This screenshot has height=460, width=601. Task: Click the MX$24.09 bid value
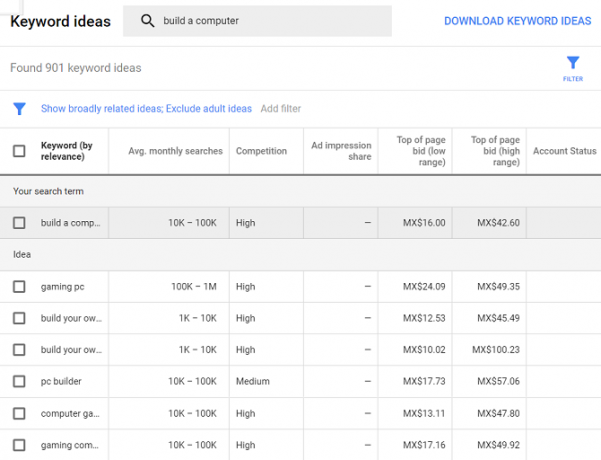pyautogui.click(x=424, y=286)
